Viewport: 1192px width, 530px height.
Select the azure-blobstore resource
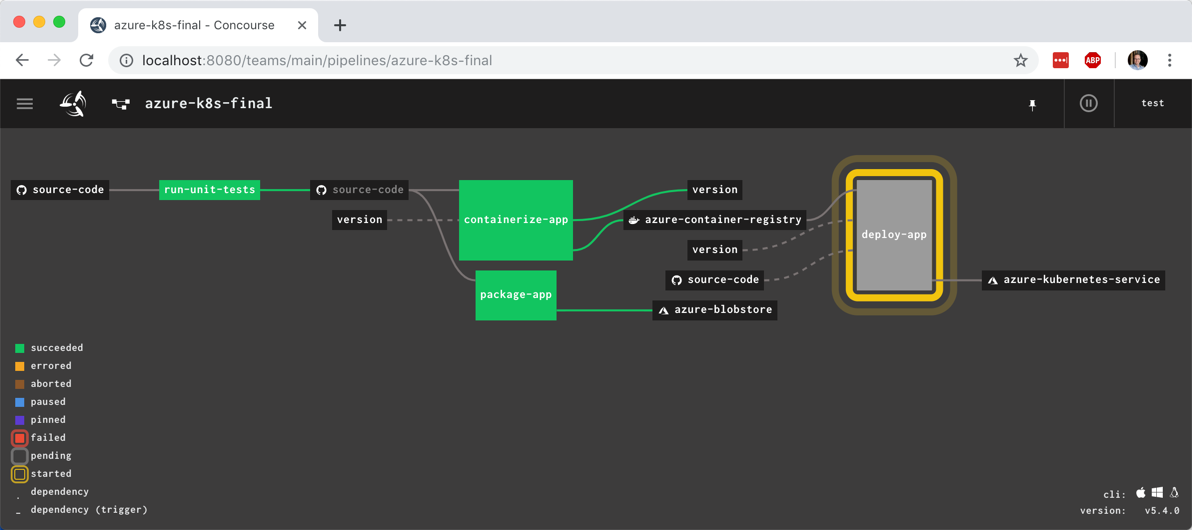click(715, 310)
